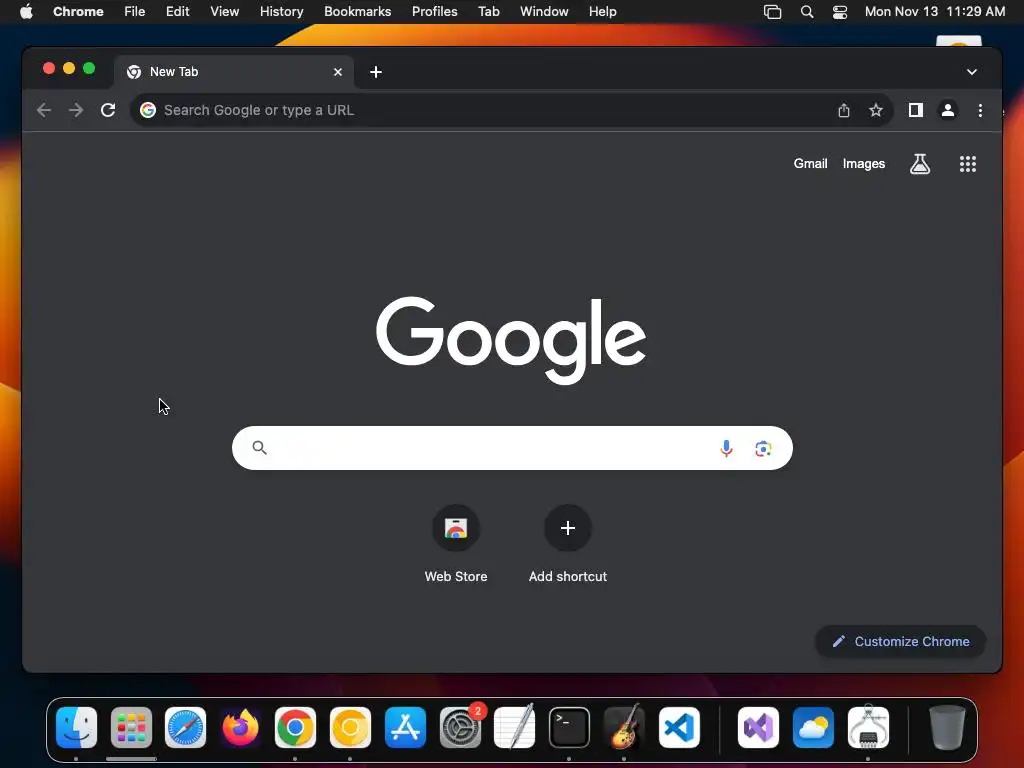
Task: Click the share page icon in address bar
Action: pyautogui.click(x=844, y=110)
